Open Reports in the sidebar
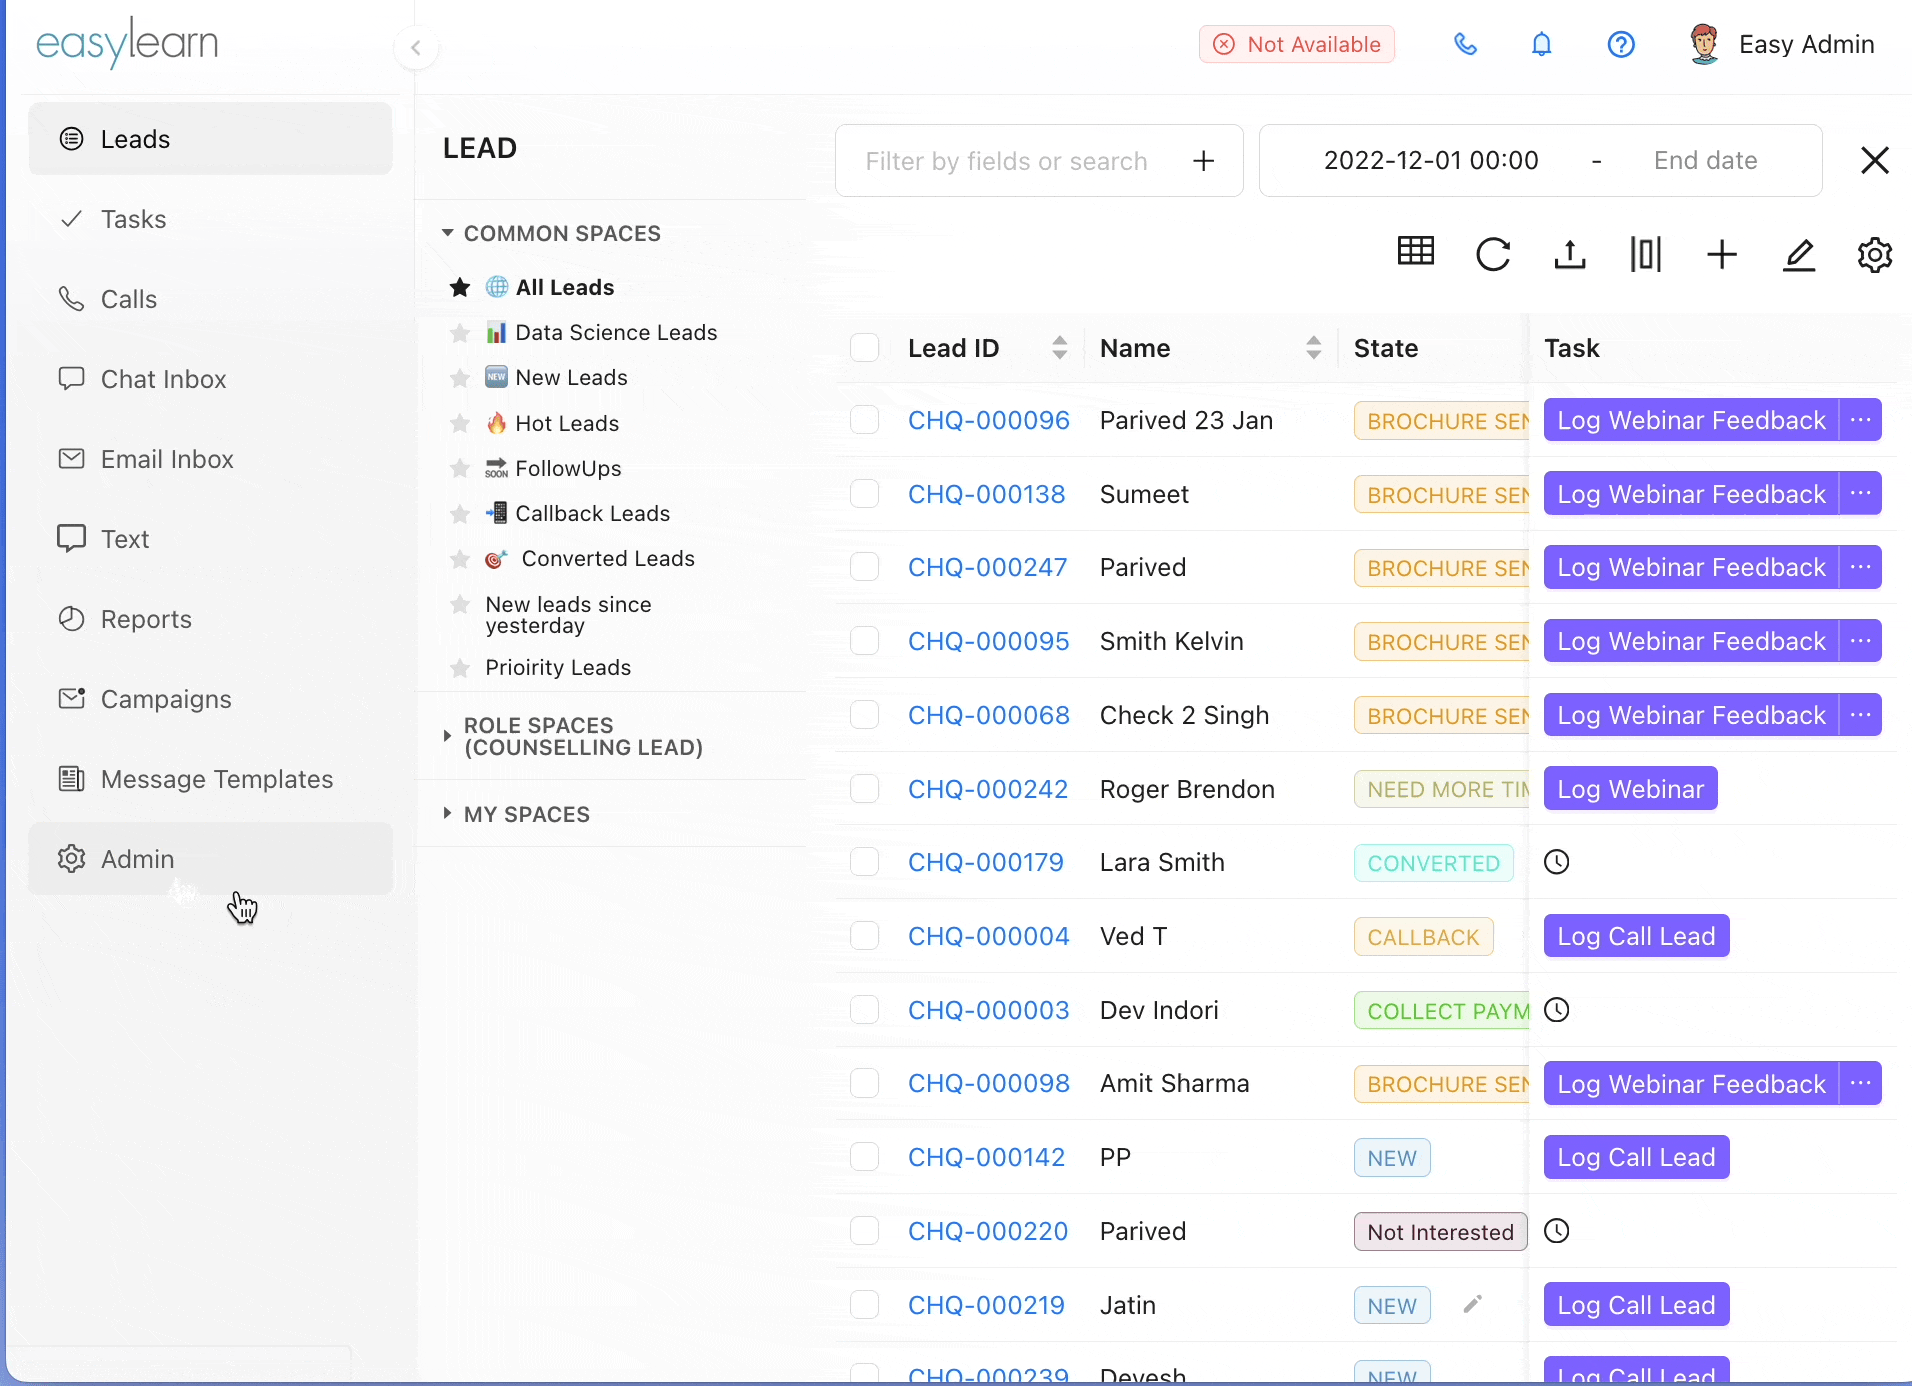The image size is (1912, 1386). point(146,619)
